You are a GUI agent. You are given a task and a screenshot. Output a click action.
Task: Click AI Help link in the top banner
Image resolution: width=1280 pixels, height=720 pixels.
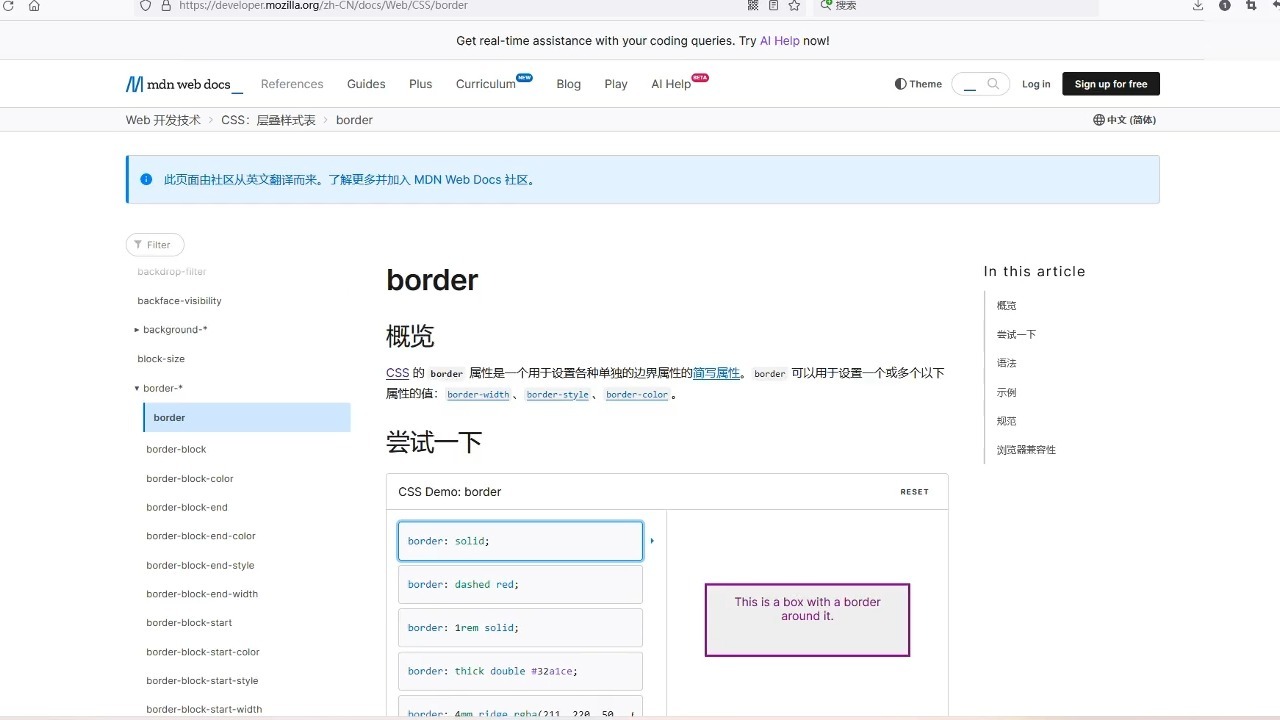click(x=780, y=41)
